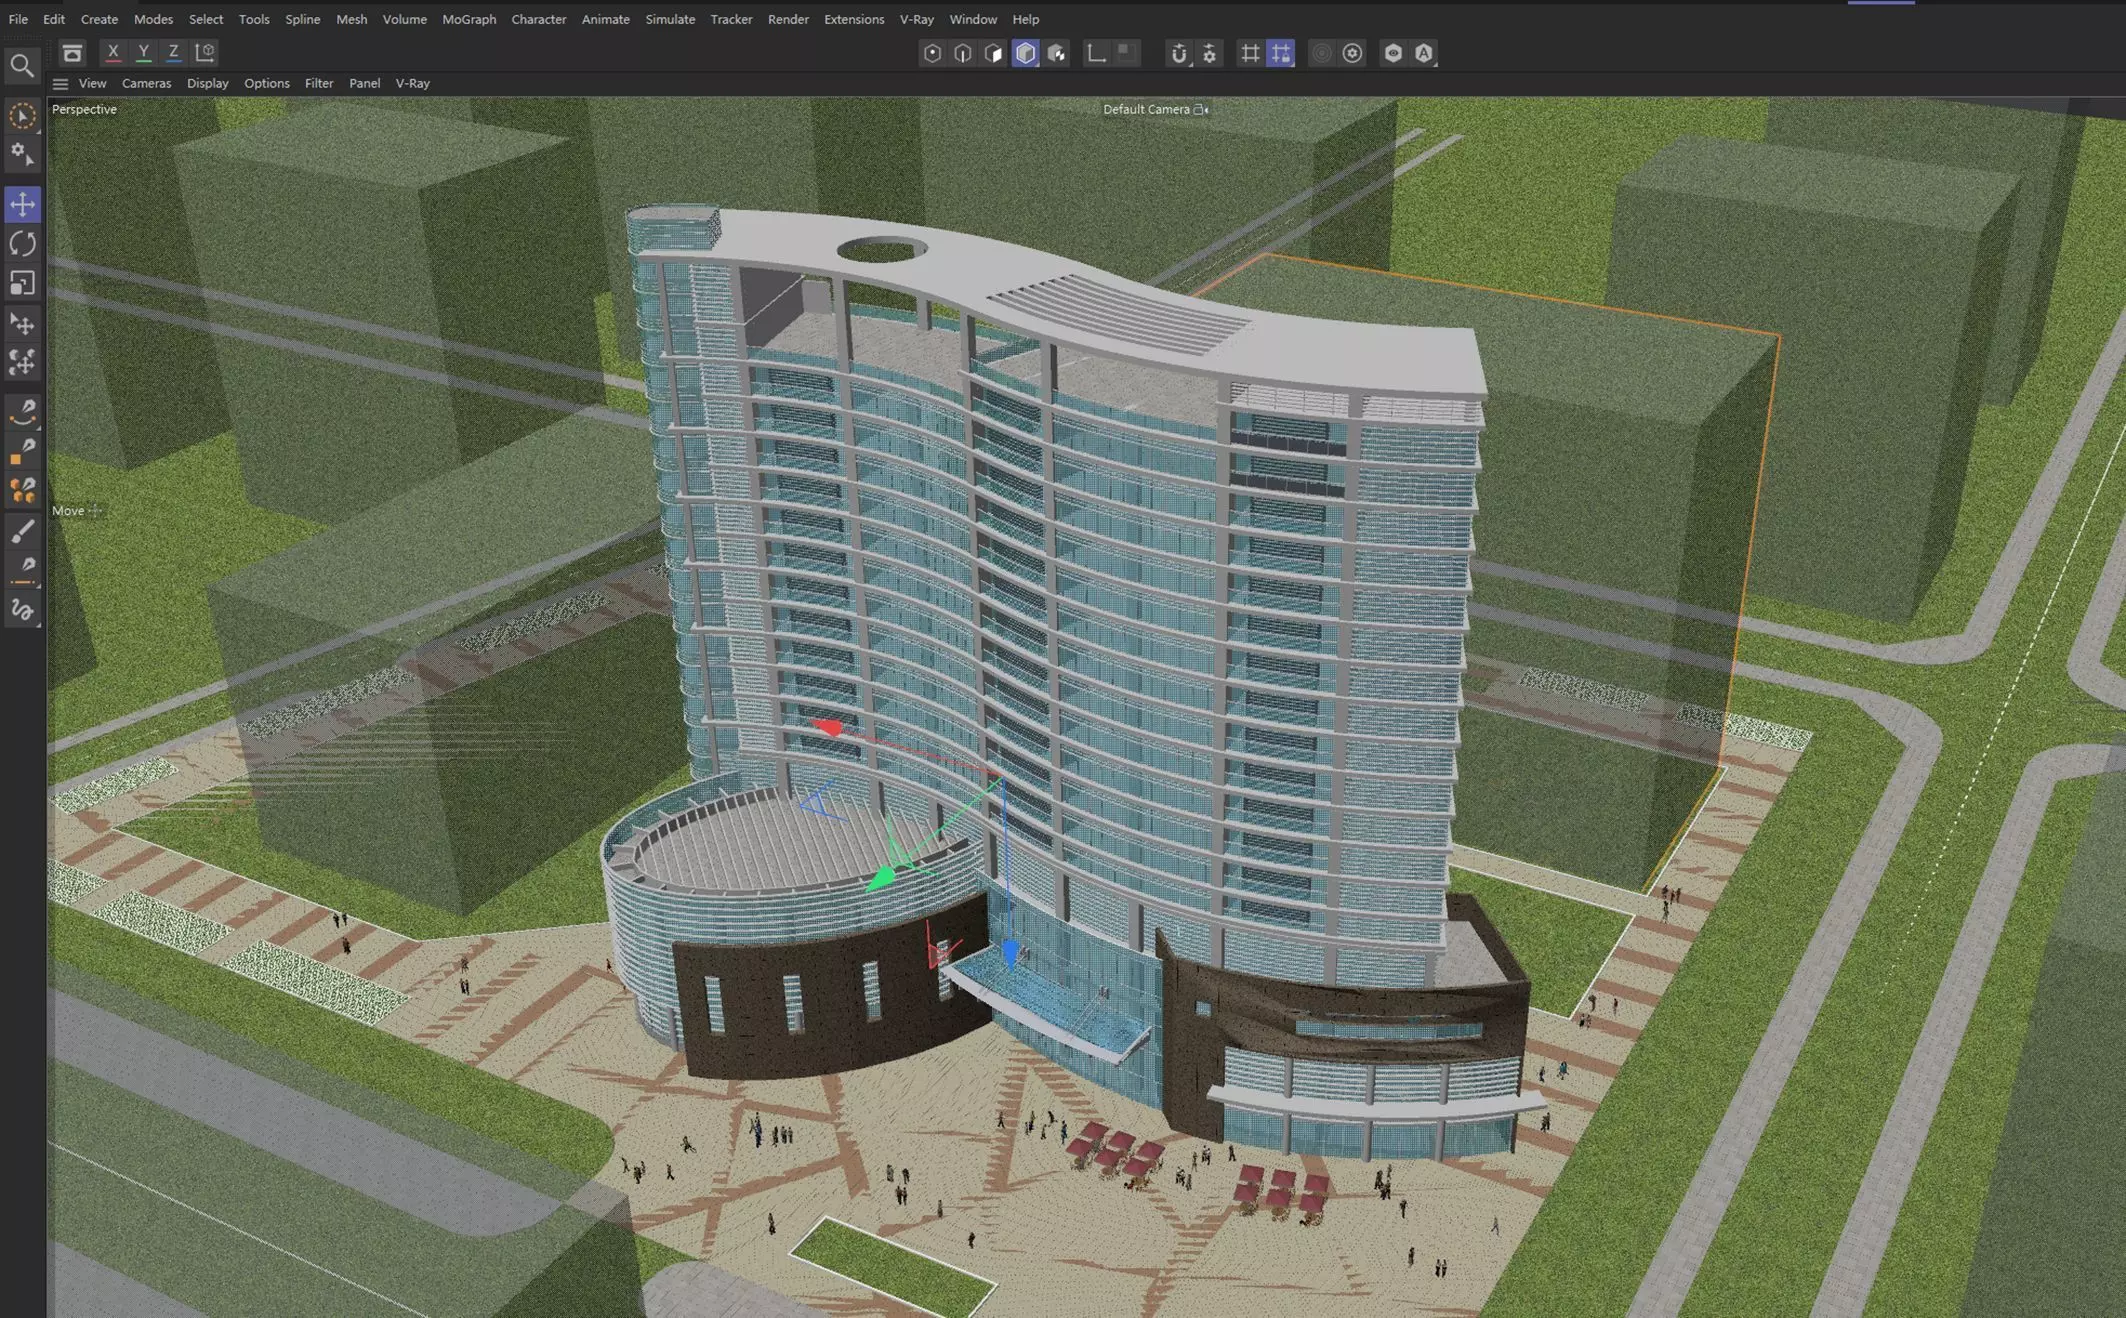This screenshot has width=2126, height=1318.
Task: Click the gear-cursor selection settings tool
Action: point(22,155)
